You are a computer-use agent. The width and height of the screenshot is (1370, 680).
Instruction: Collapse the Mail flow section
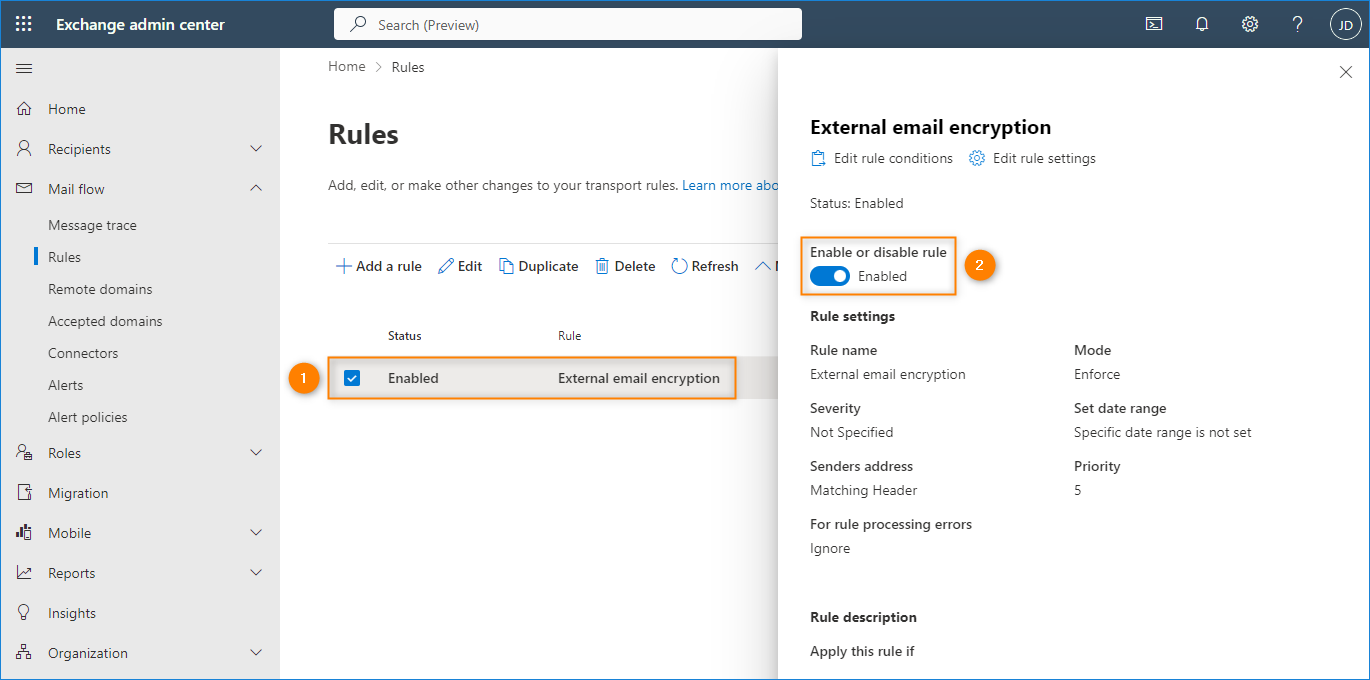pos(256,189)
